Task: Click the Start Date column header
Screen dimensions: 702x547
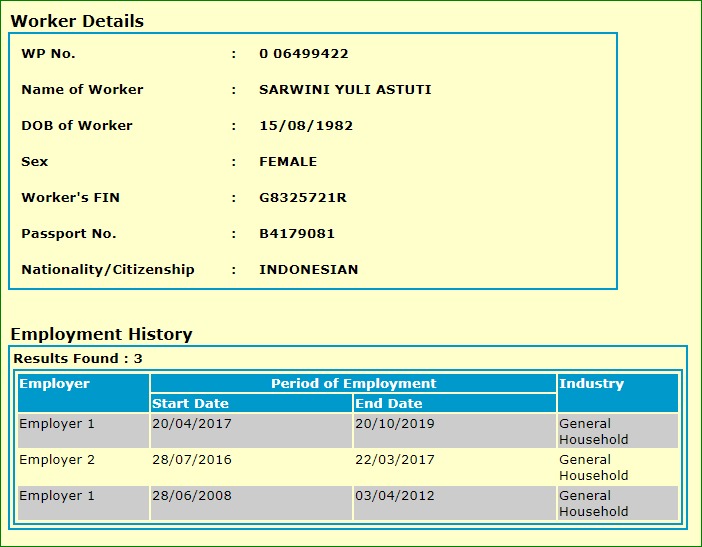Action: tap(190, 404)
